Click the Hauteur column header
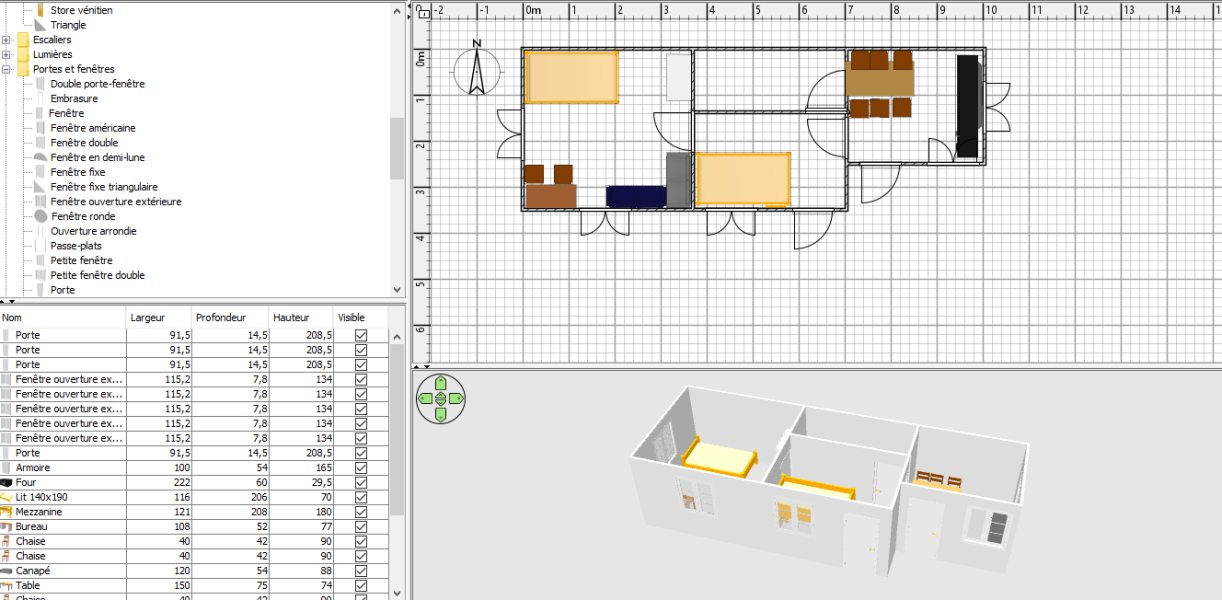 tap(301, 317)
